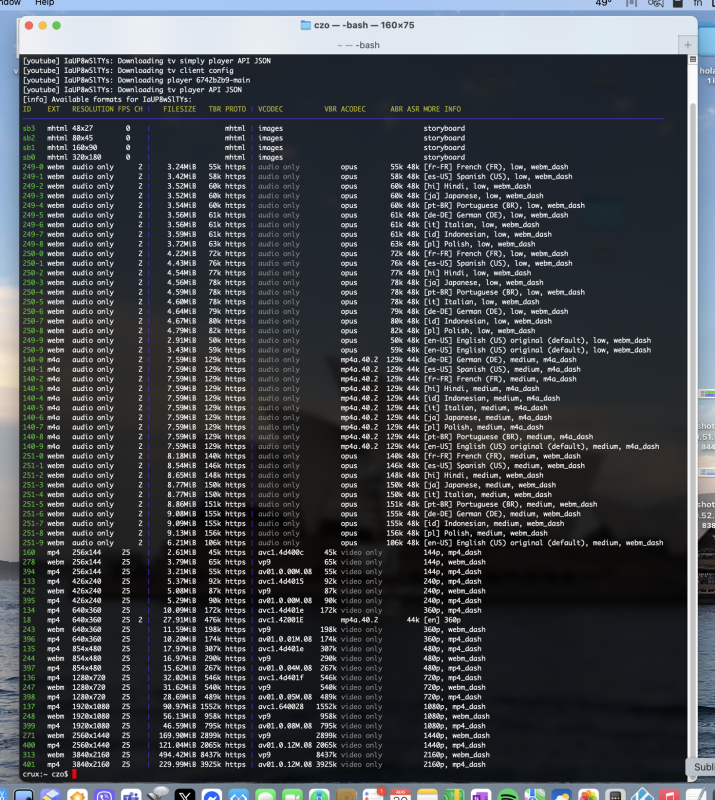The image size is (715, 800).
Task: Click "2160p, mp4_dash" info text
Action: tap(454, 765)
